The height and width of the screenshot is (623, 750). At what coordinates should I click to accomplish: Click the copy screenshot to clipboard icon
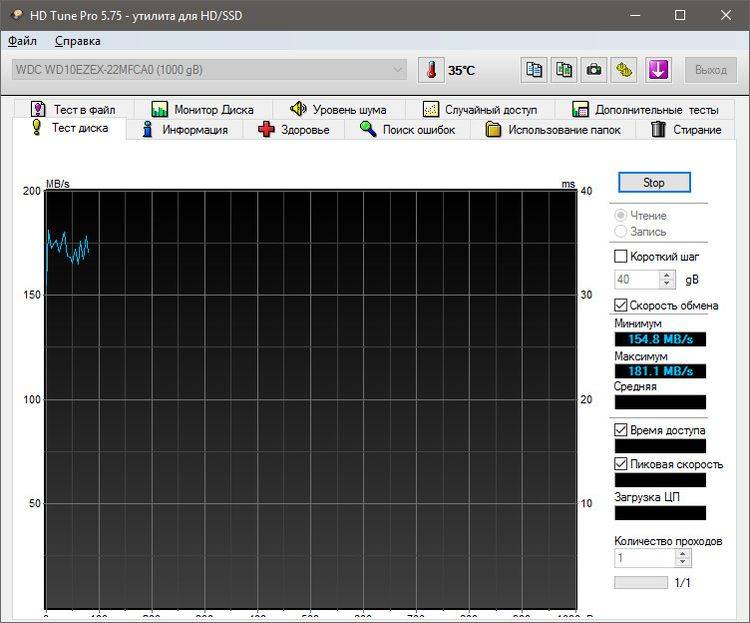point(565,70)
